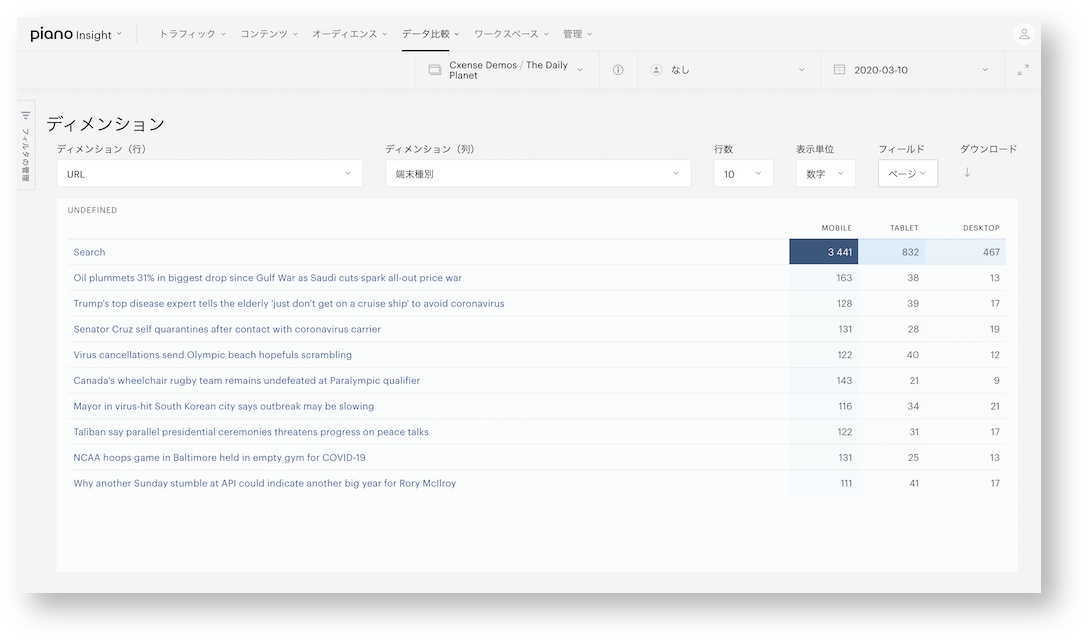Click tablet value 41 for Rory McIlroy row
This screenshot has height=641, width=1089.
click(x=914, y=483)
